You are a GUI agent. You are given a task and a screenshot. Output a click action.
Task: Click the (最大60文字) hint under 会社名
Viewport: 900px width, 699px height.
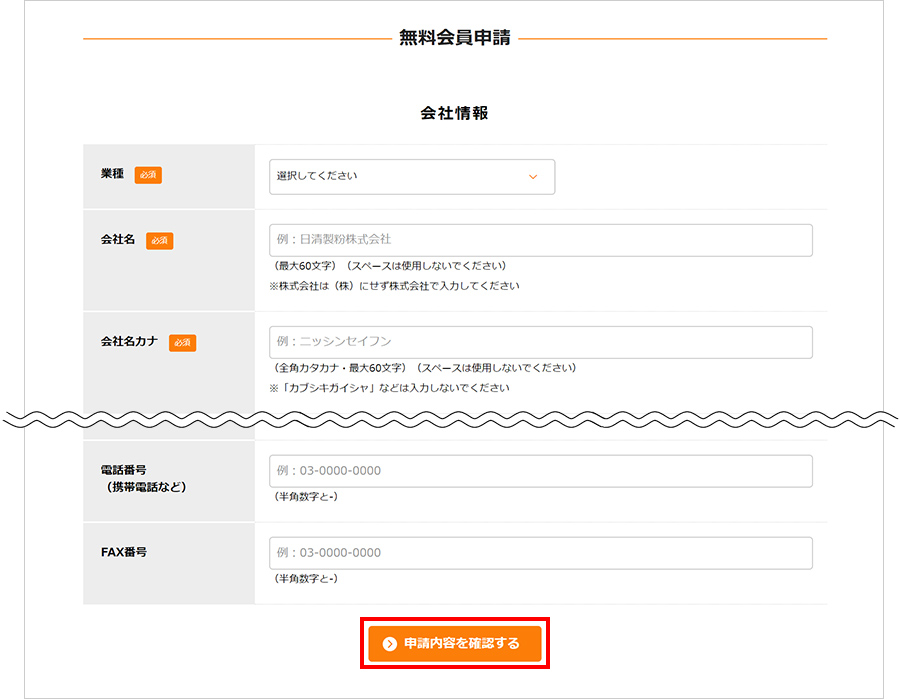[x=305, y=266]
